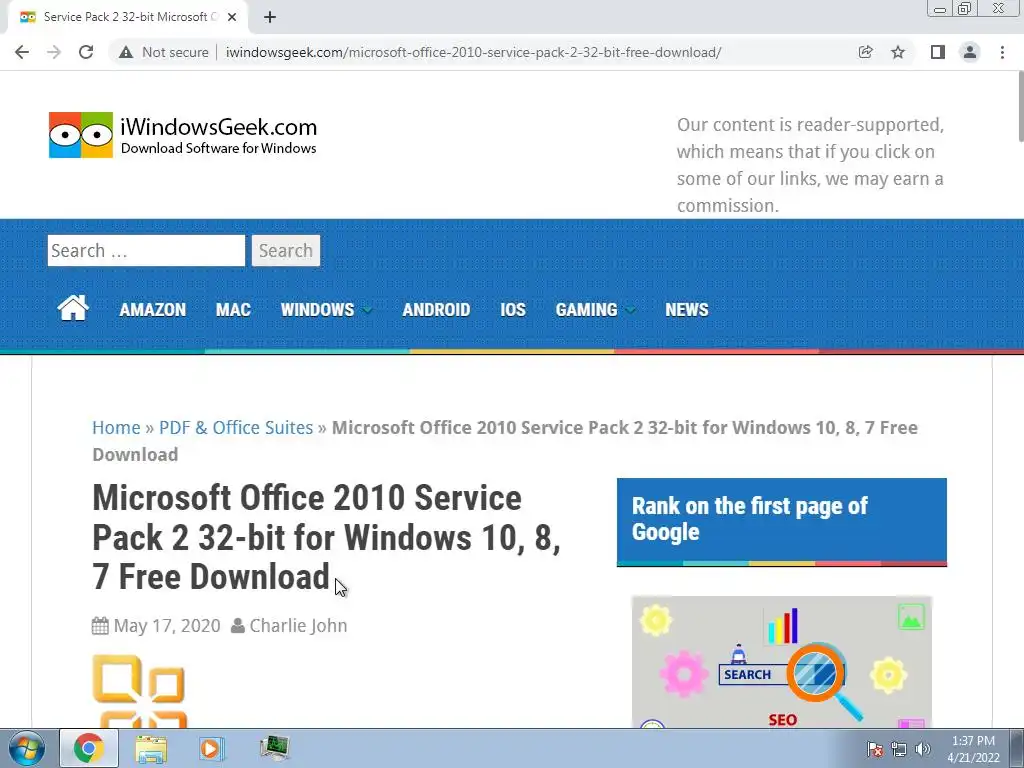Go back to the previous page
Viewport: 1024px width, 768px height.
22,52
